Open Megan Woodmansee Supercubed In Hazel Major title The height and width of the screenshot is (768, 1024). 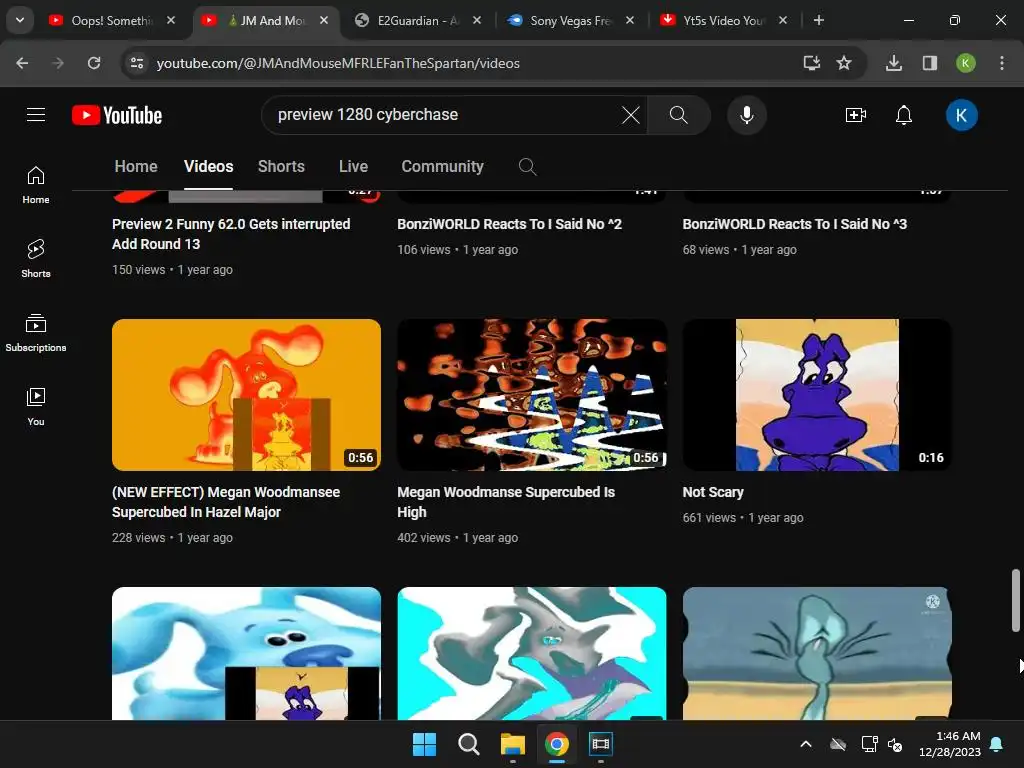coord(226,502)
